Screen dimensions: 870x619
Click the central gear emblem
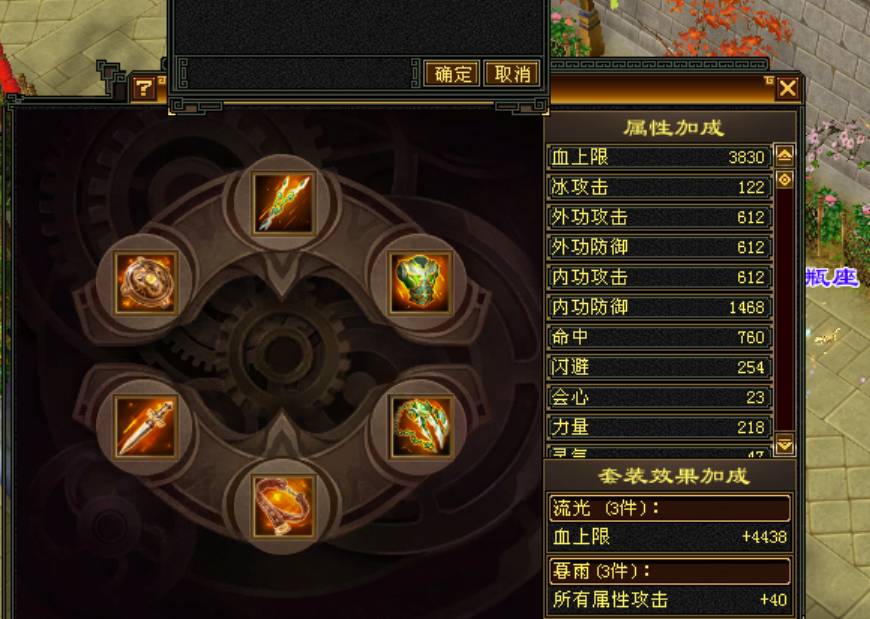[x=284, y=354]
